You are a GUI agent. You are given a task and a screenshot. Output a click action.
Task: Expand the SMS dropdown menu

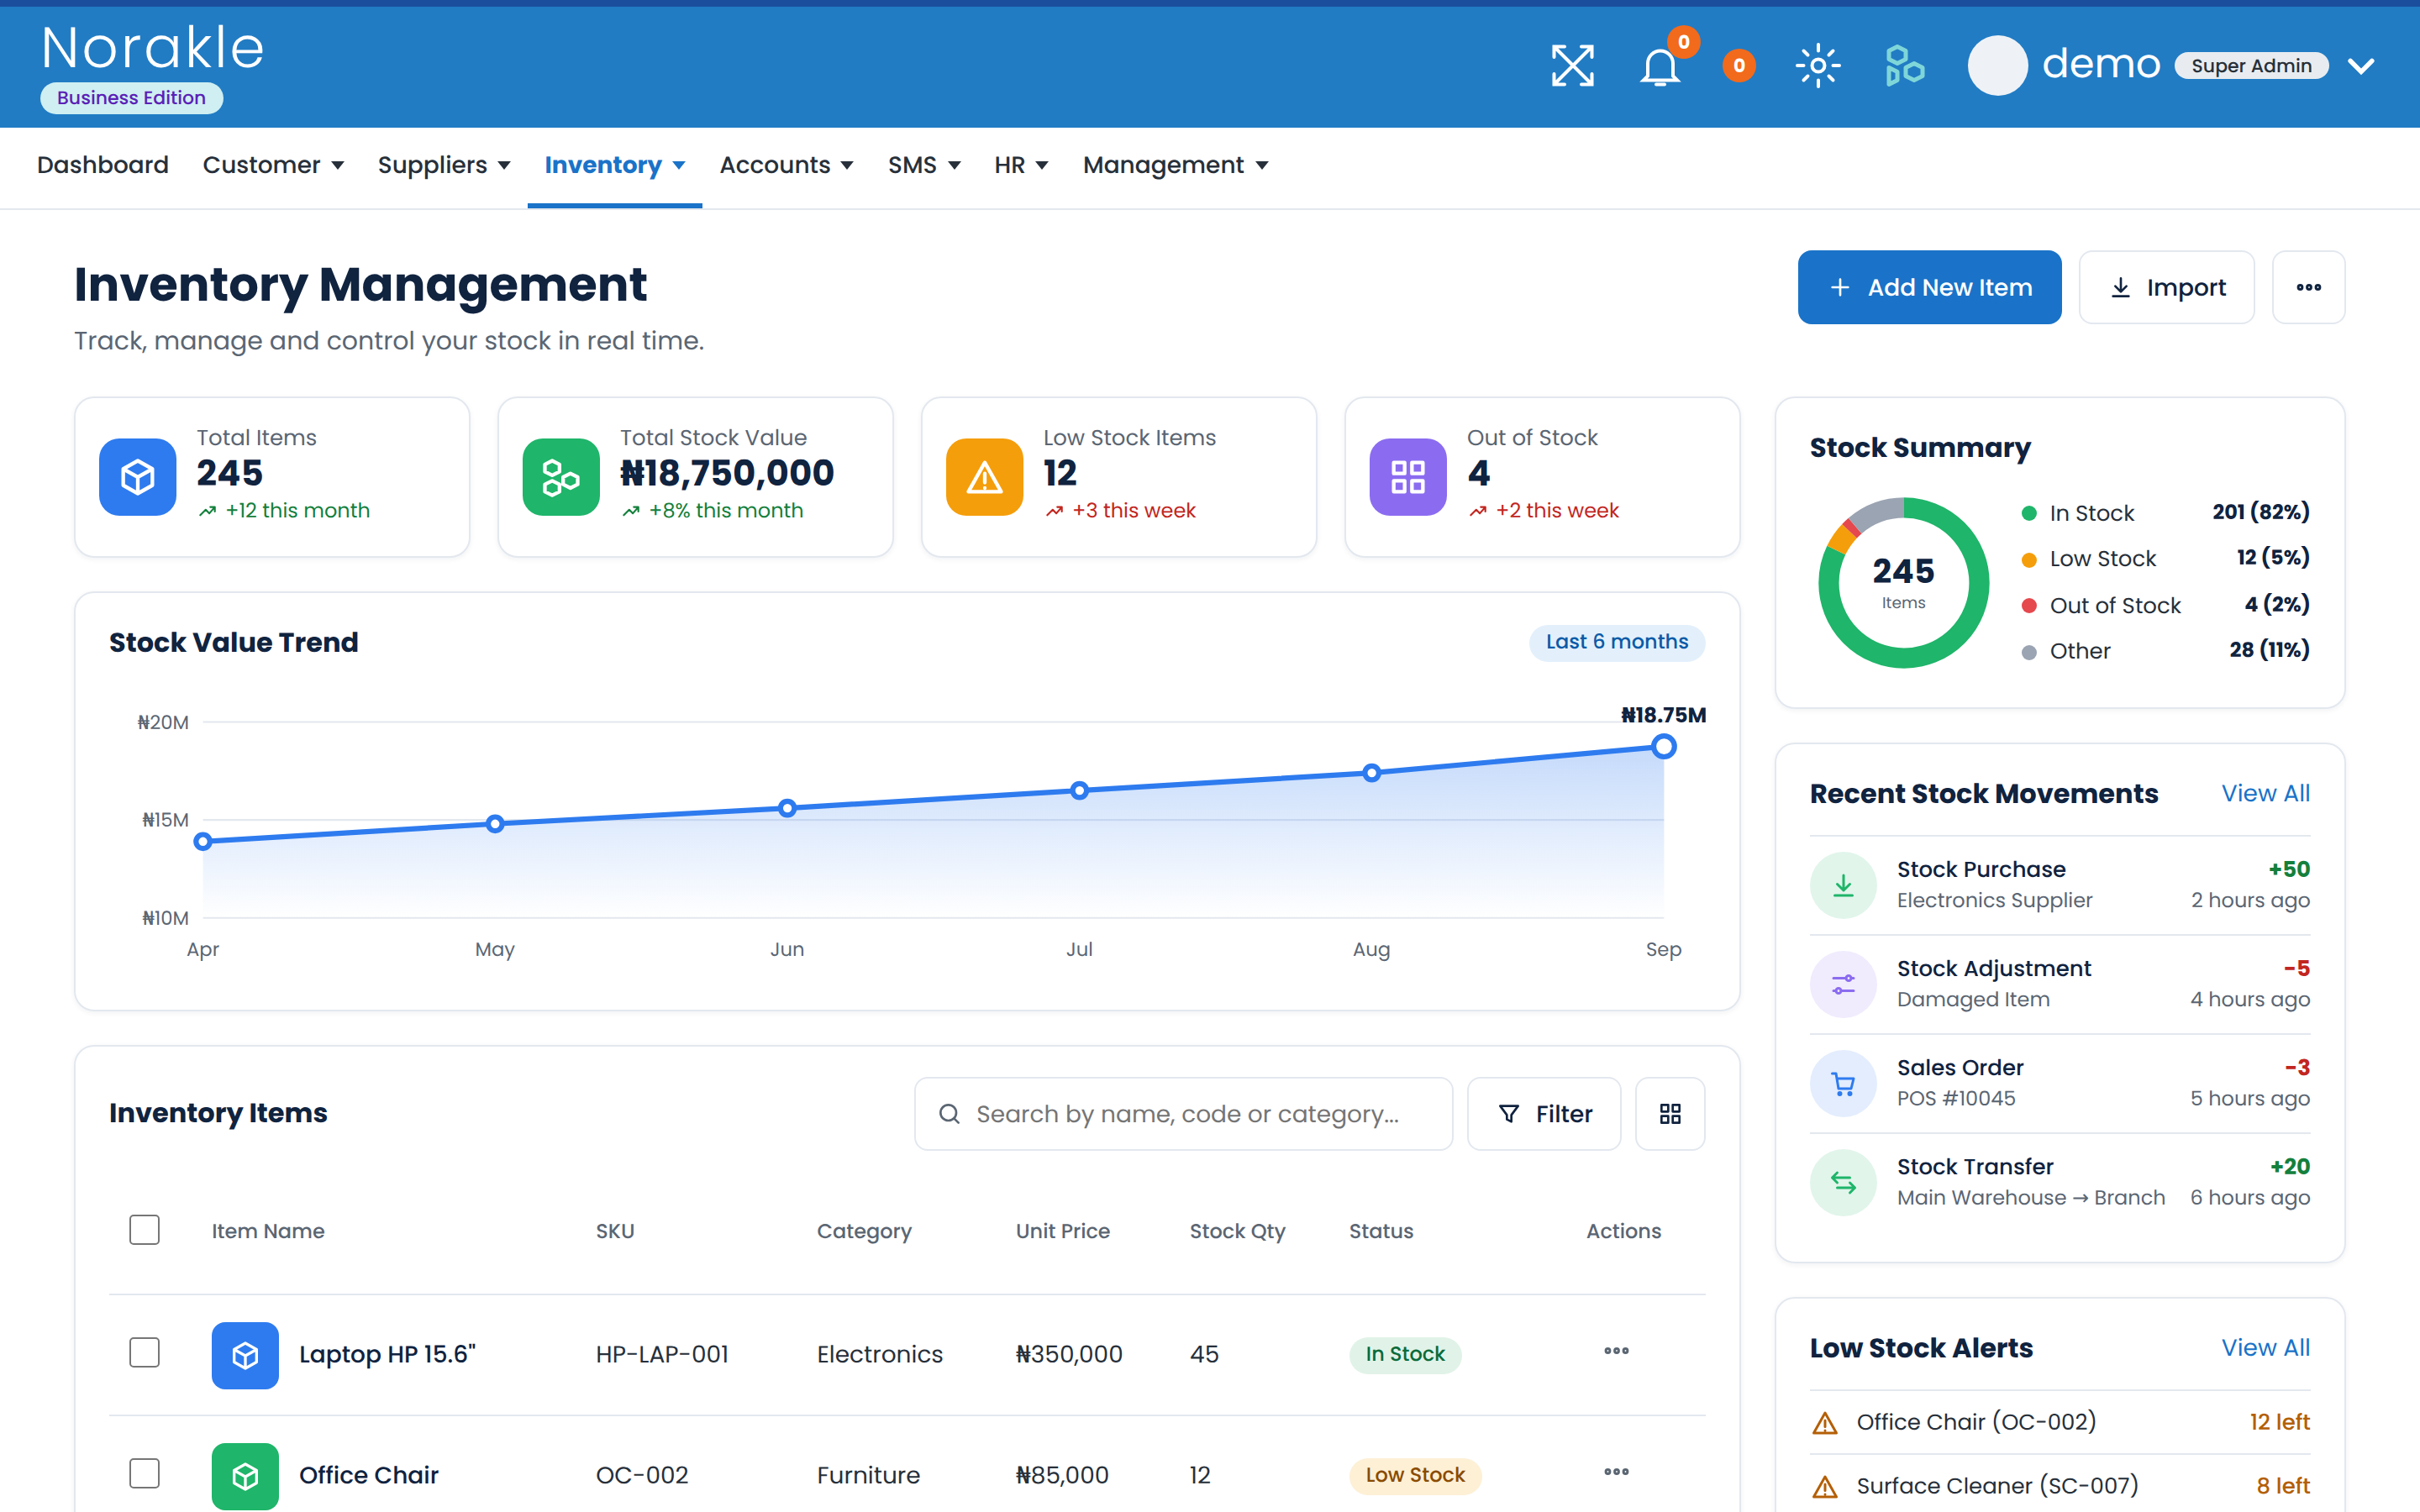924,165
